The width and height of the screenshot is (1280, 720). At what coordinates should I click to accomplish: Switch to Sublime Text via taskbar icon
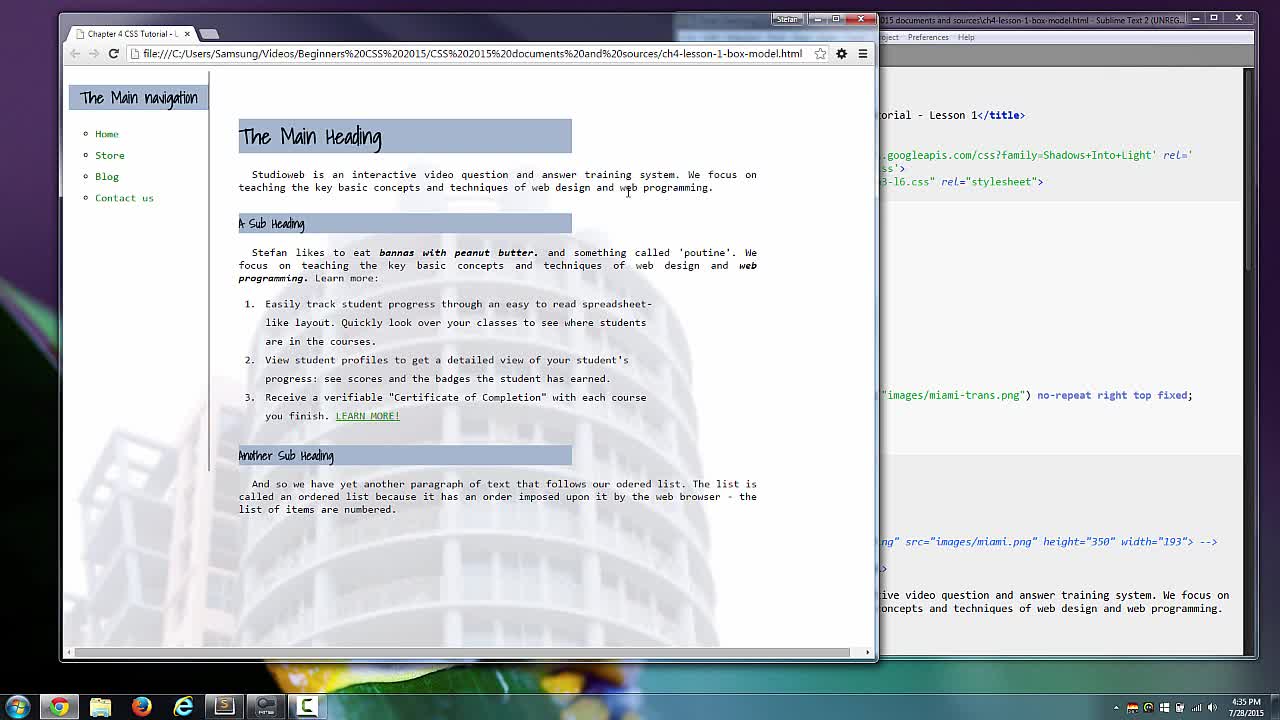224,707
